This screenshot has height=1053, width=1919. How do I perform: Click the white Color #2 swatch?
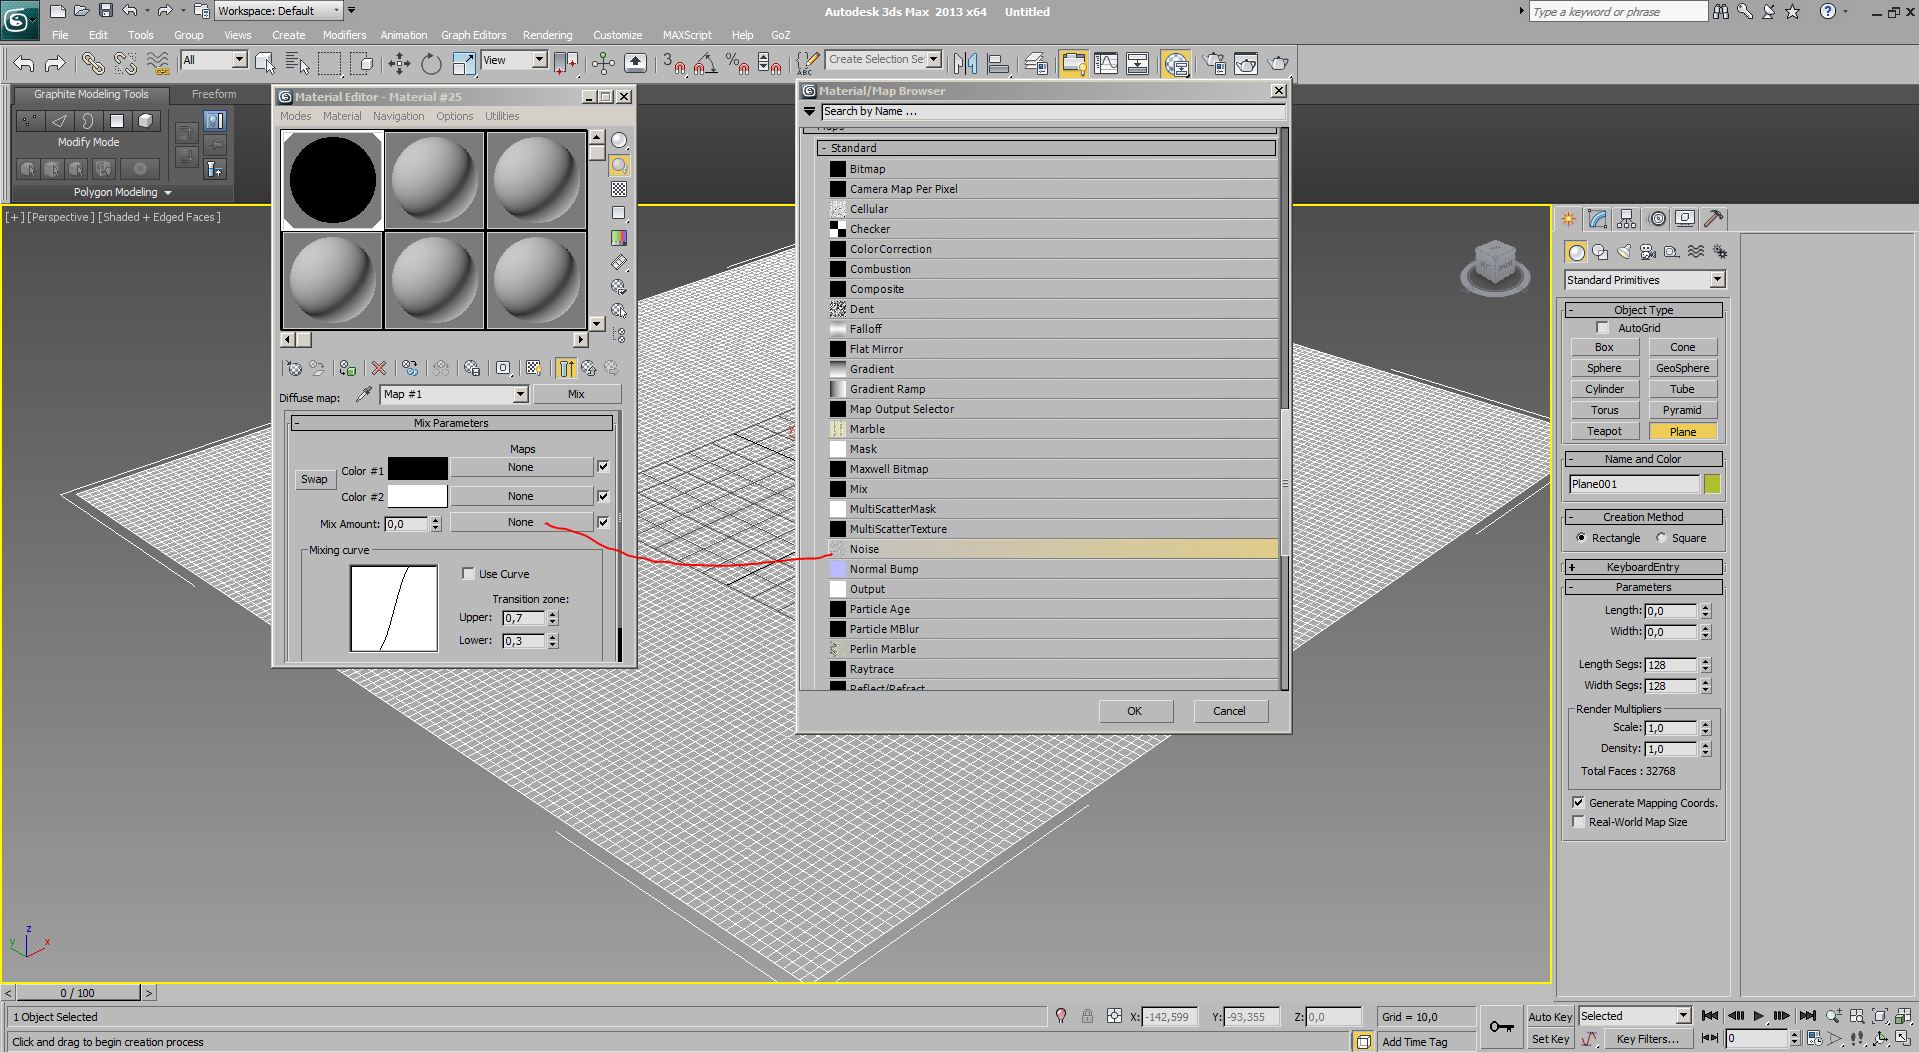pyautogui.click(x=417, y=497)
